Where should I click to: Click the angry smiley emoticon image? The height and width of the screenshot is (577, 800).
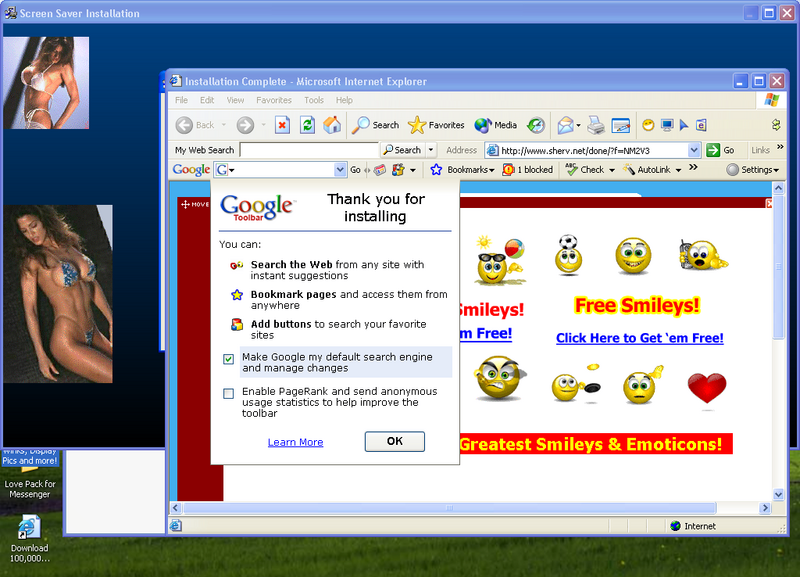click(499, 378)
